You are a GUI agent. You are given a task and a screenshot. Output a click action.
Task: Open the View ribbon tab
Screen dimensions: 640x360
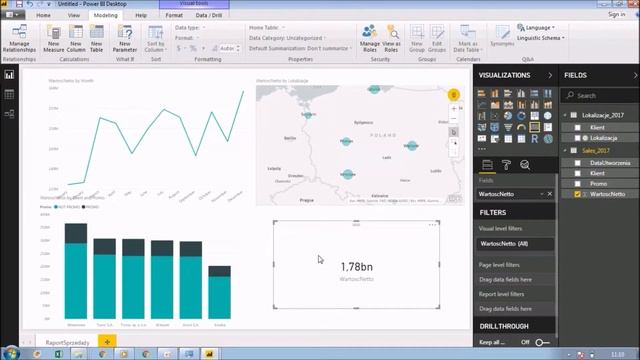[x=74, y=15]
